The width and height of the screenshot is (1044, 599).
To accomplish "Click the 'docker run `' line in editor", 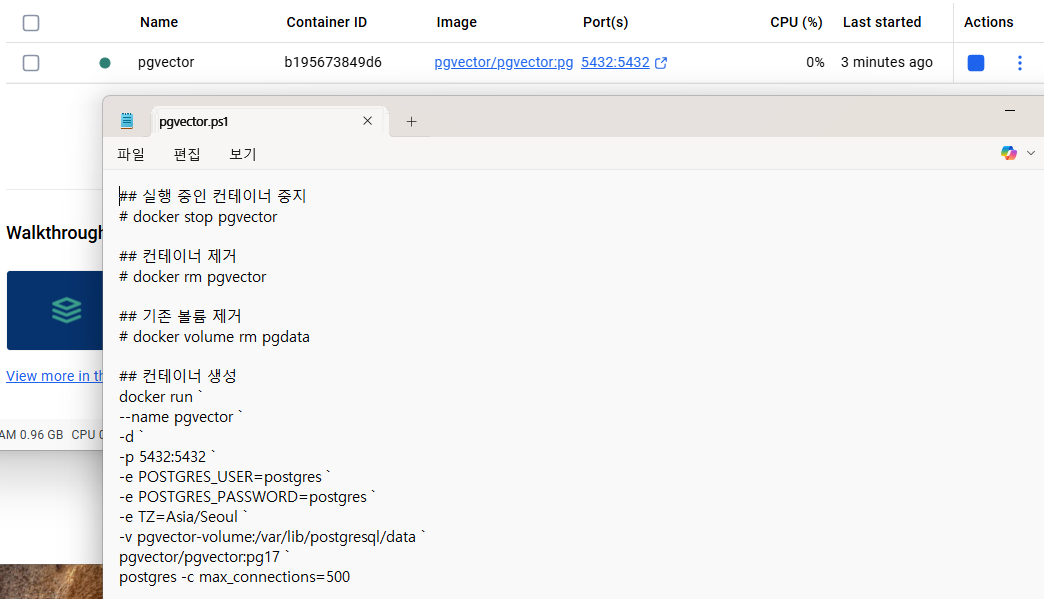I will click(160, 397).
